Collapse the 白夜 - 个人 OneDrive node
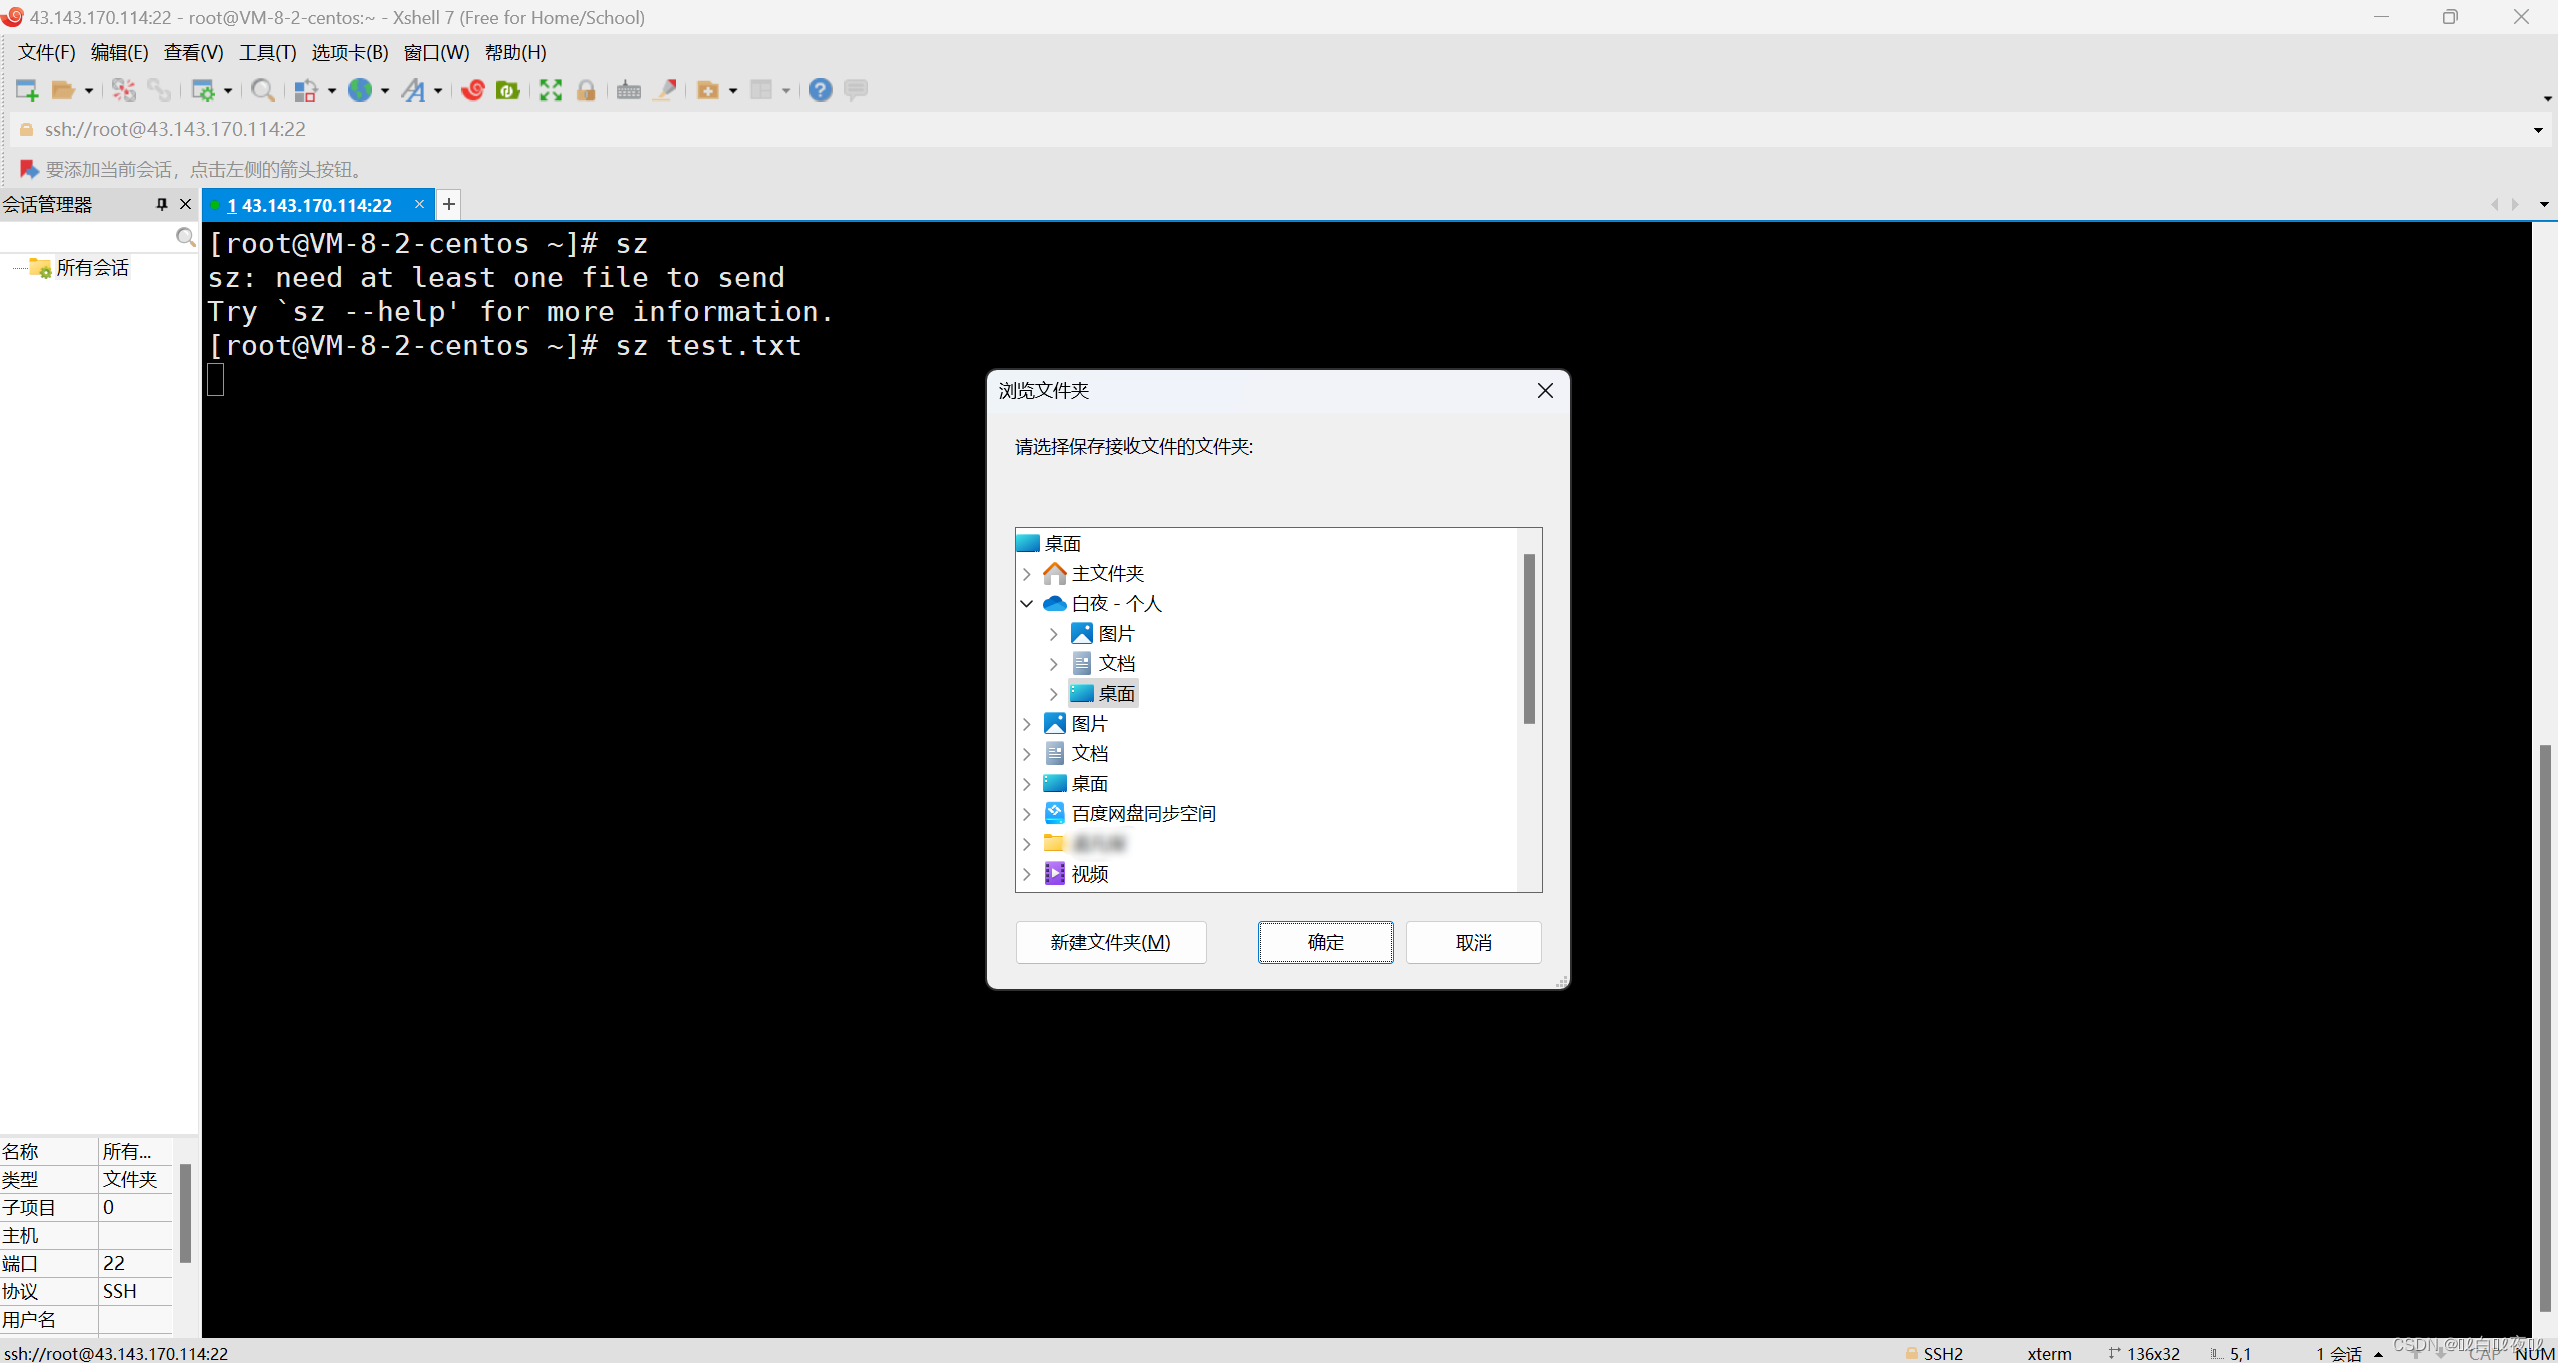 (x=1026, y=603)
